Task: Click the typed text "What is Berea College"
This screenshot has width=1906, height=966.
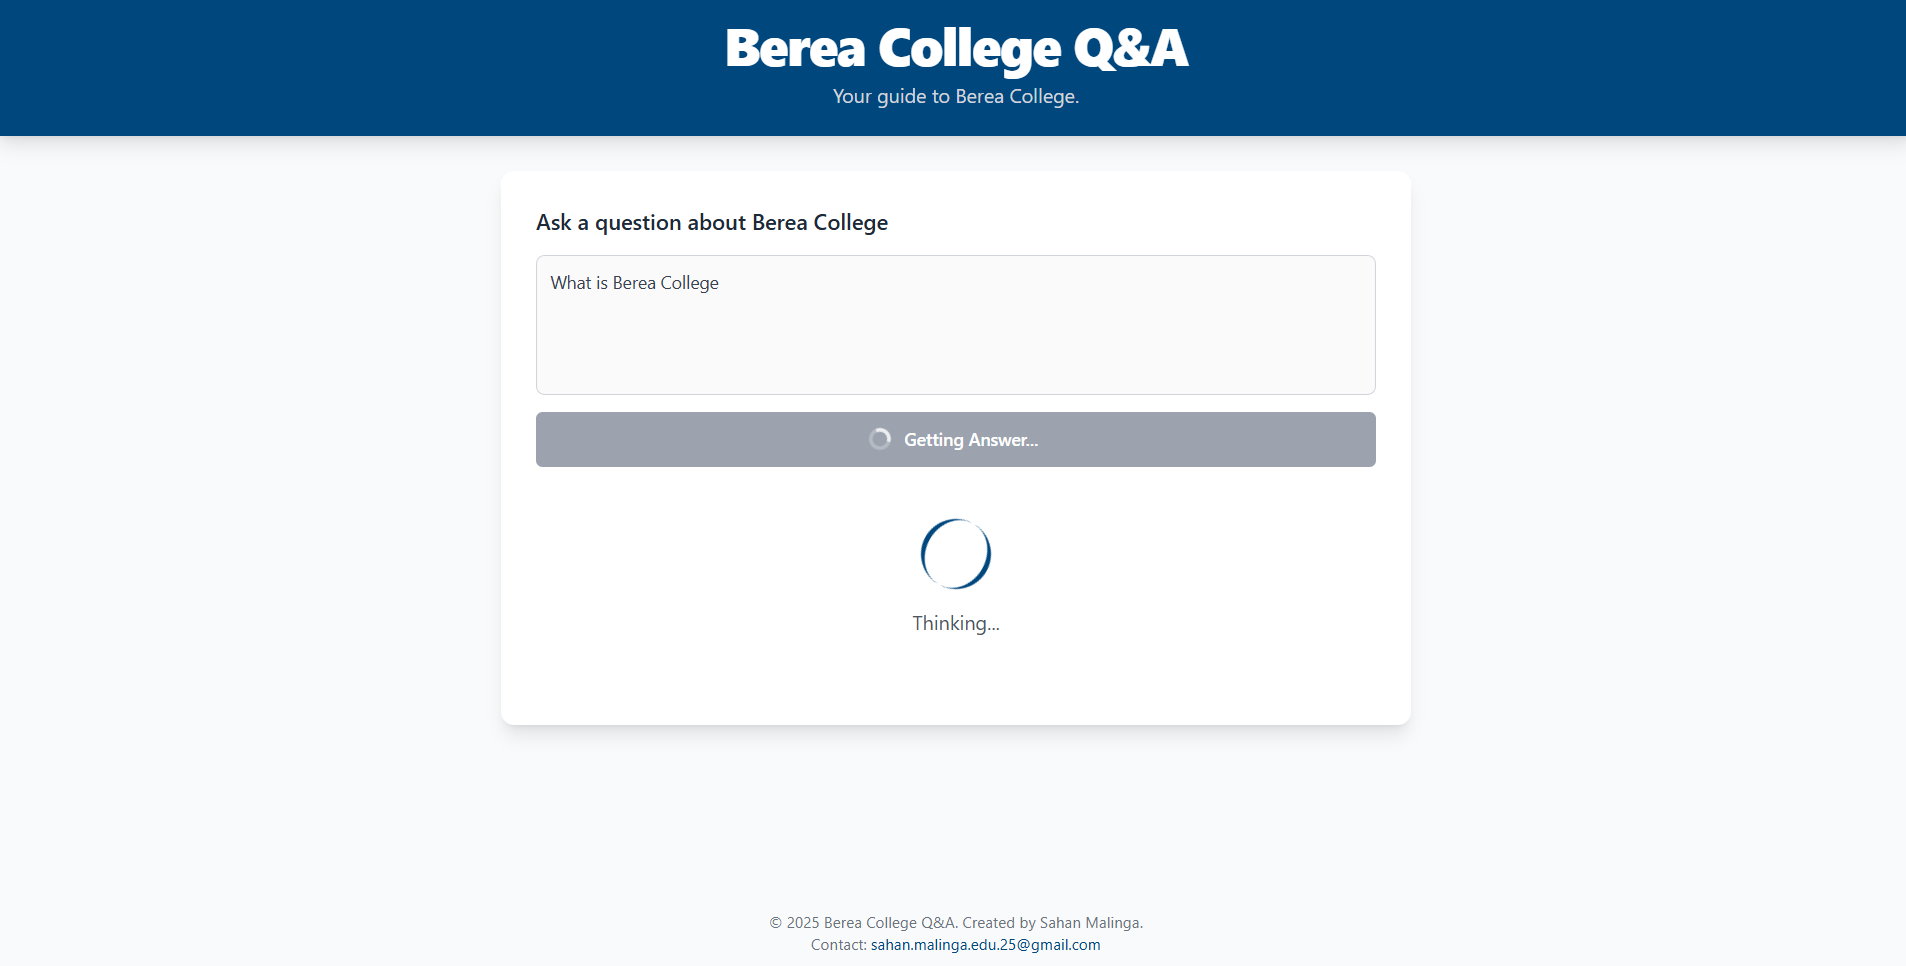Action: click(x=634, y=283)
